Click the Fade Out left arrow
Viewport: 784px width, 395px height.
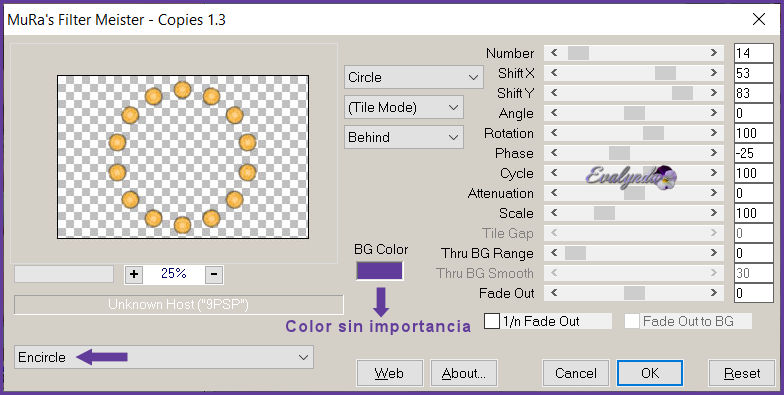click(x=554, y=293)
